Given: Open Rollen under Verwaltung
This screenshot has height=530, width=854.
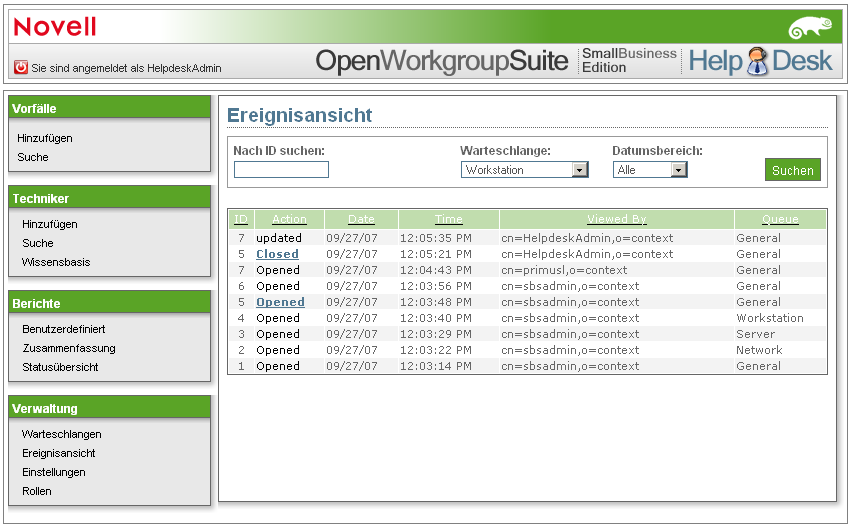Looking at the screenshot, I should click(x=36, y=491).
